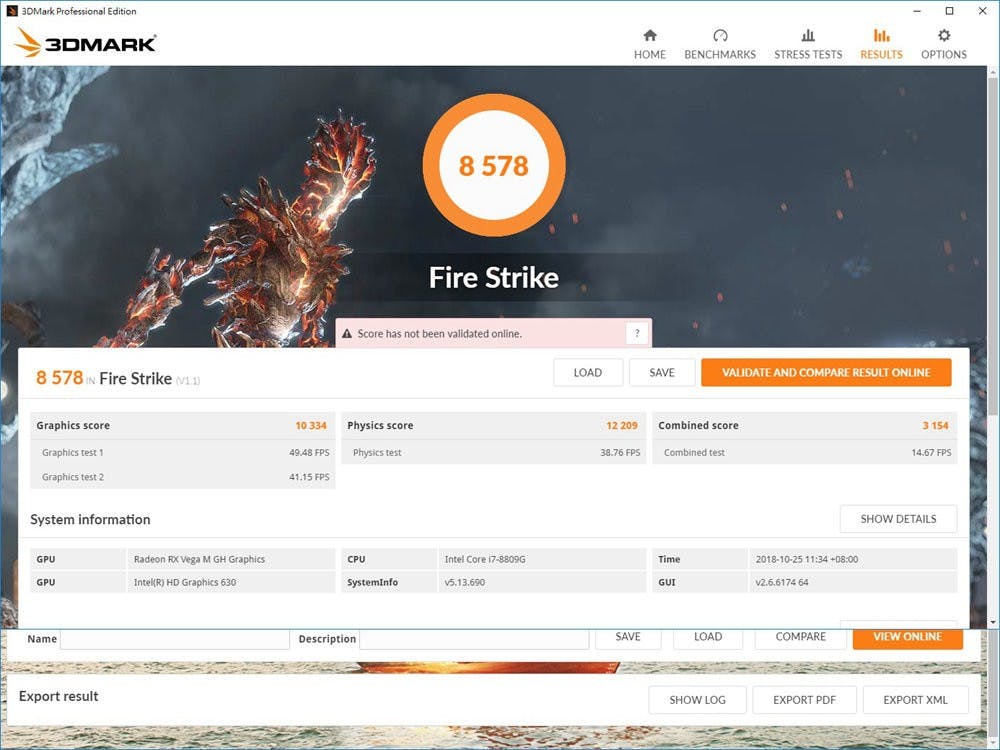
Task: Click the lower LOAD button beside COMPARE
Action: [x=707, y=638]
